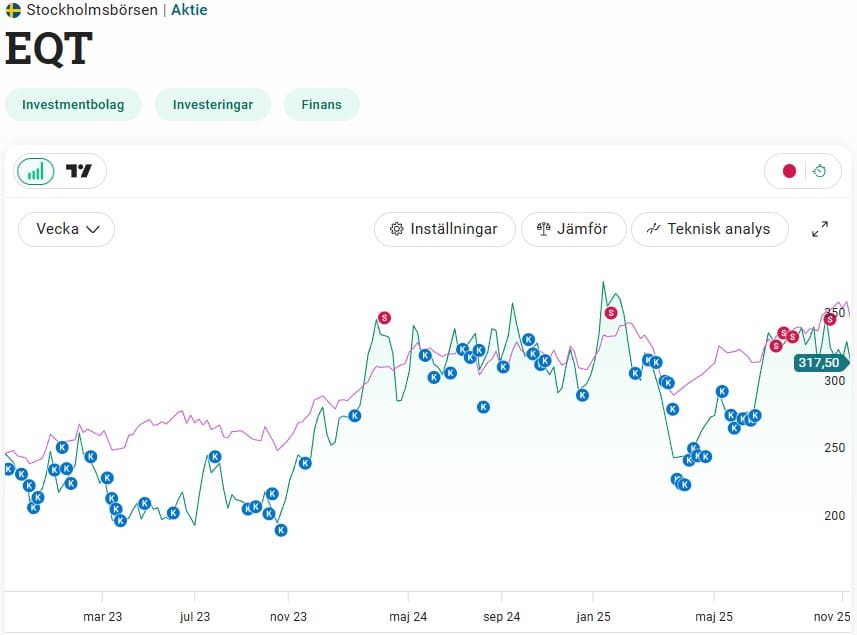
Task: Open Inställningar chart settings
Action: 444,229
